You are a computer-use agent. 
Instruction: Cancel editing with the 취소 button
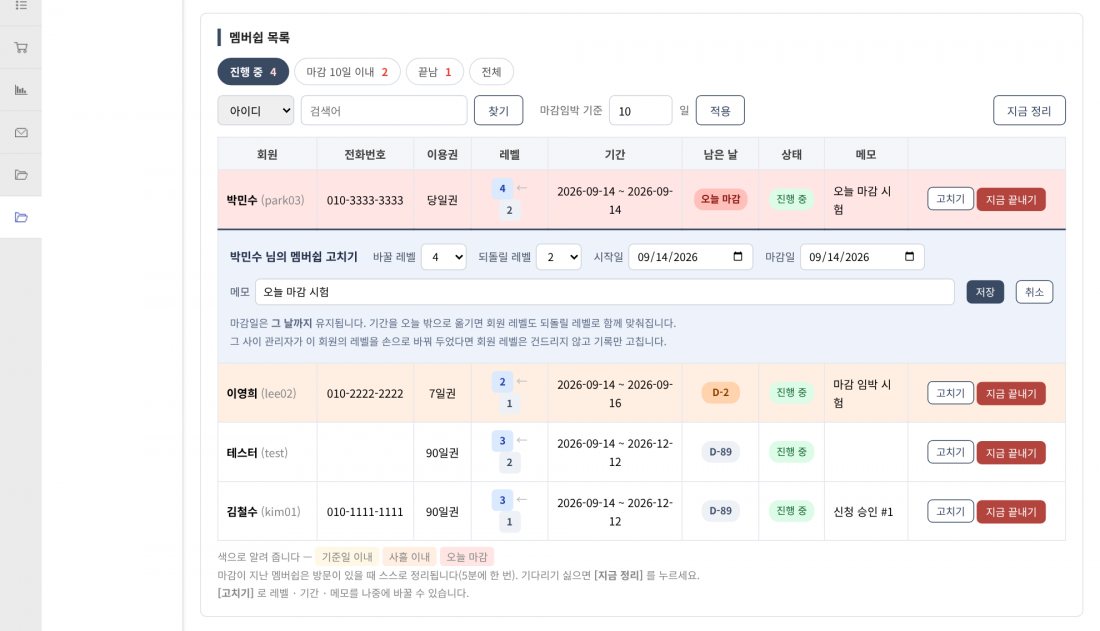(1034, 292)
